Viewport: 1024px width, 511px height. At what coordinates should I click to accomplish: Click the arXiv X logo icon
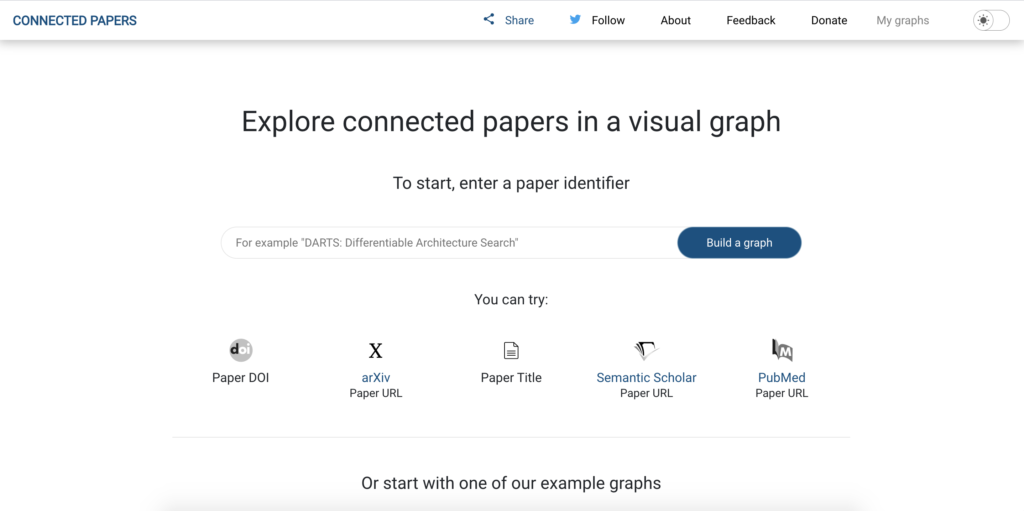(376, 351)
